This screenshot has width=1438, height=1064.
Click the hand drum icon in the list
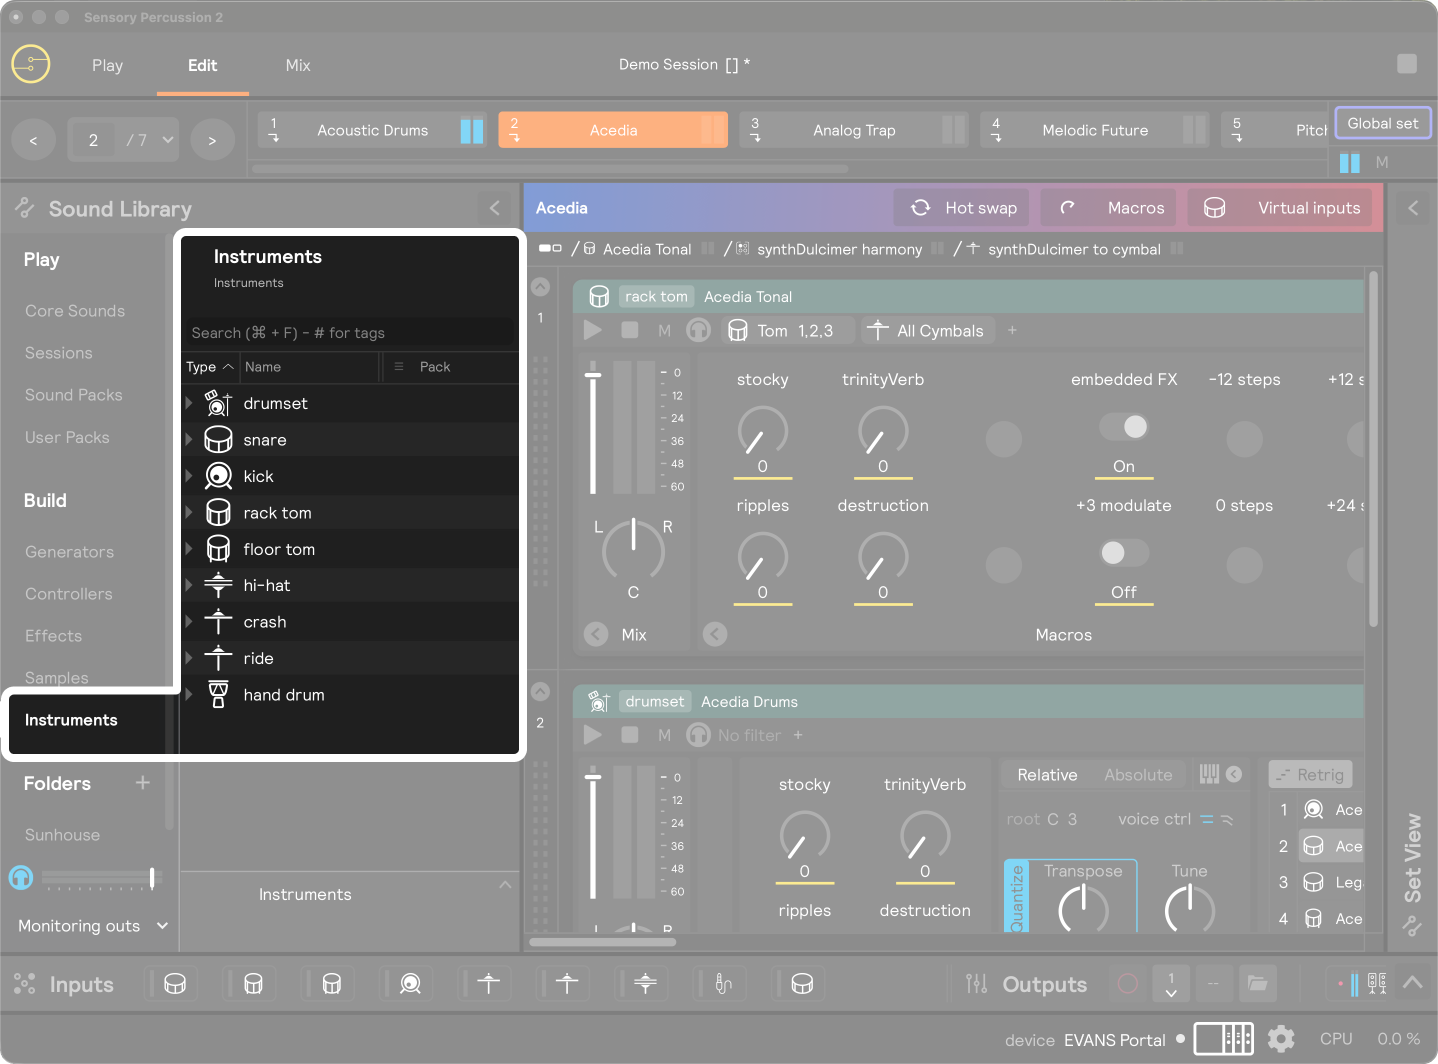tap(218, 694)
